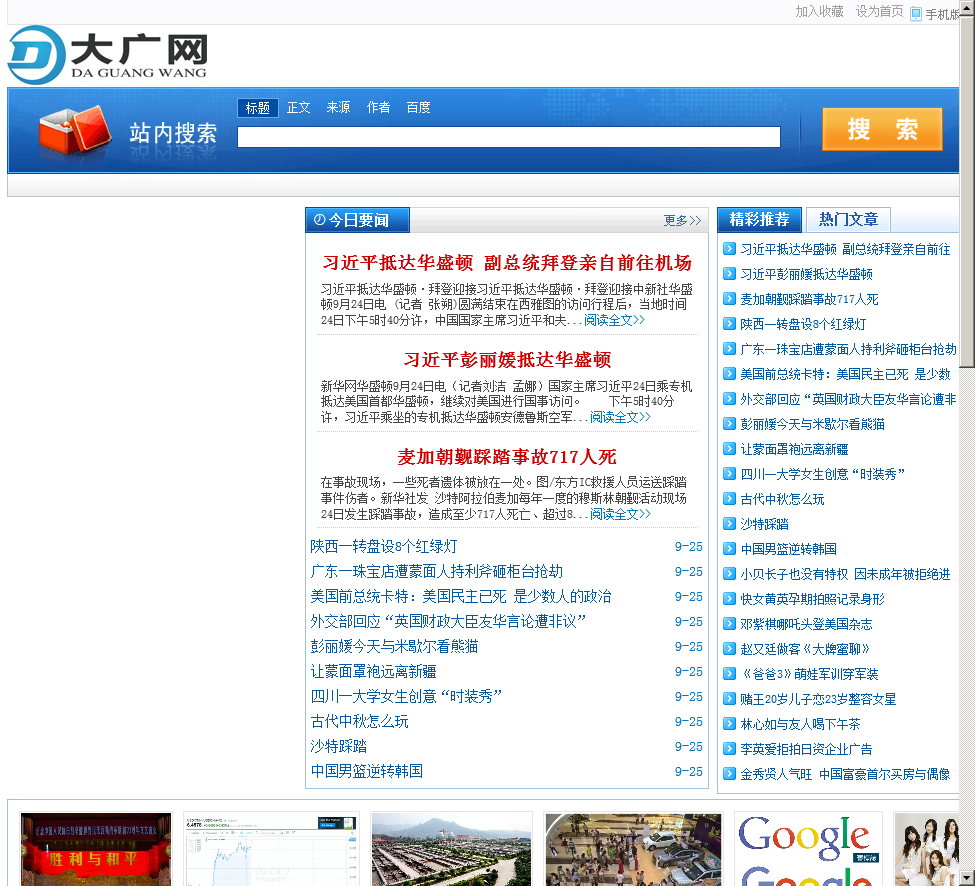Image resolution: width=975 pixels, height=886 pixels.
Task: Click the Da Guang Wang logo
Action: pos(107,55)
